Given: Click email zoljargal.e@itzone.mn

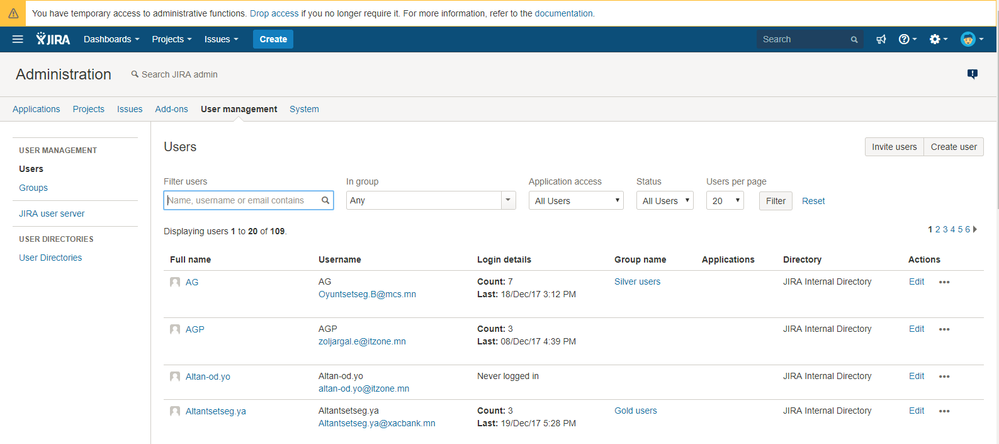Looking at the screenshot, I should (x=362, y=341).
